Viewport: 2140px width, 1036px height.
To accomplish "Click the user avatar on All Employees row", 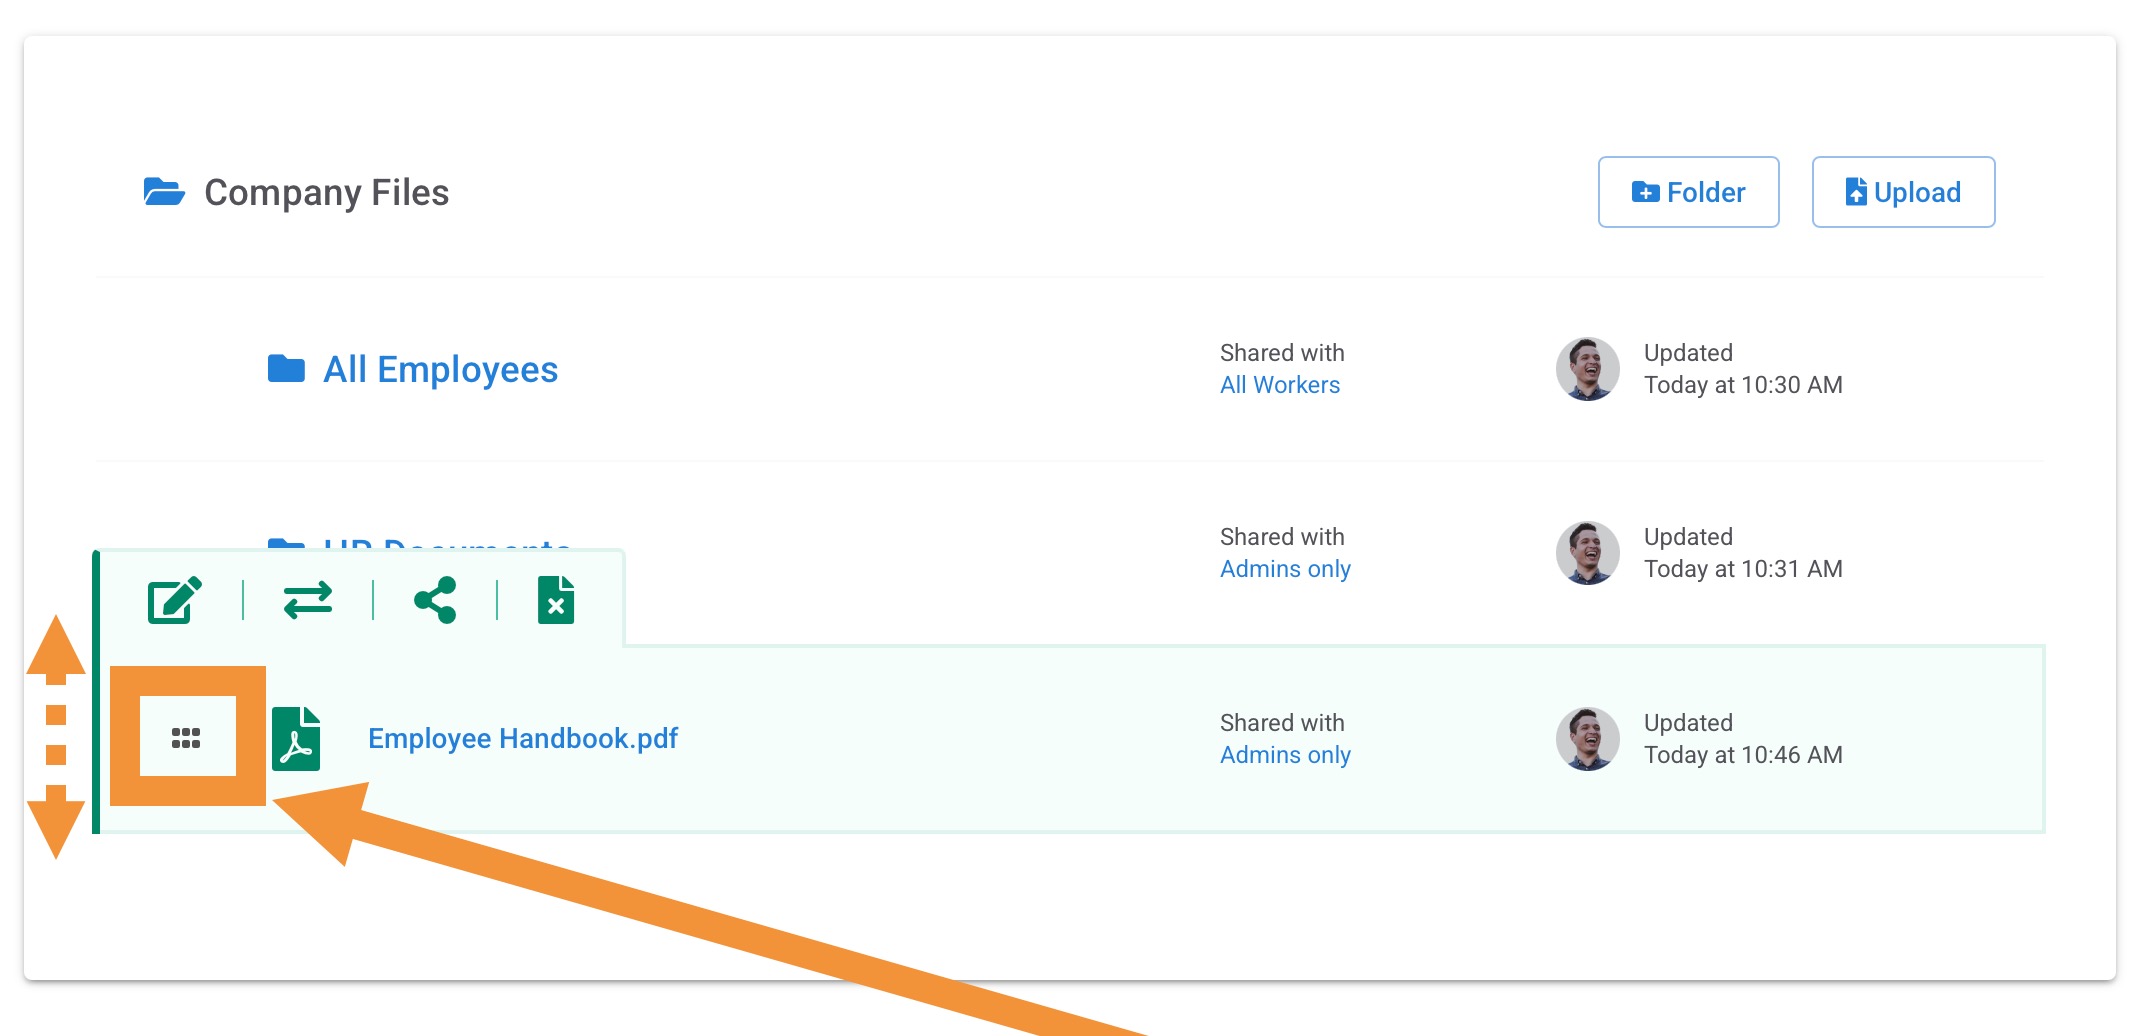I will pyautogui.click(x=1587, y=369).
